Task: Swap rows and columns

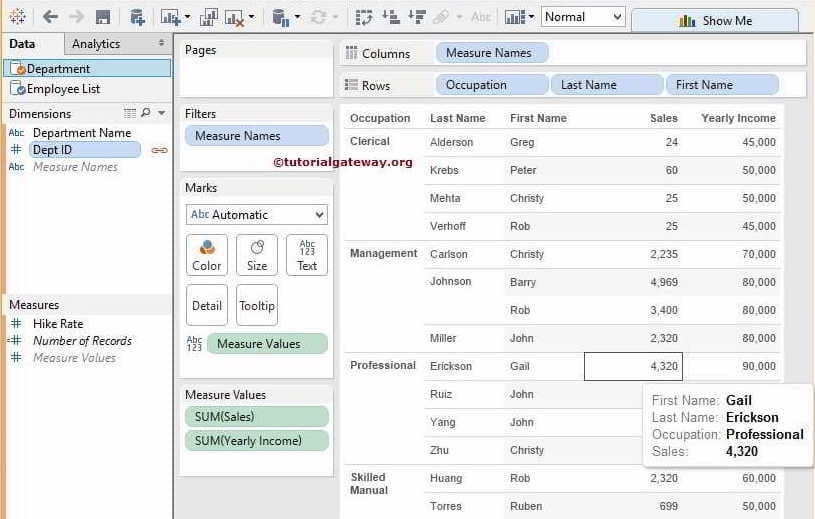Action: coord(364,17)
